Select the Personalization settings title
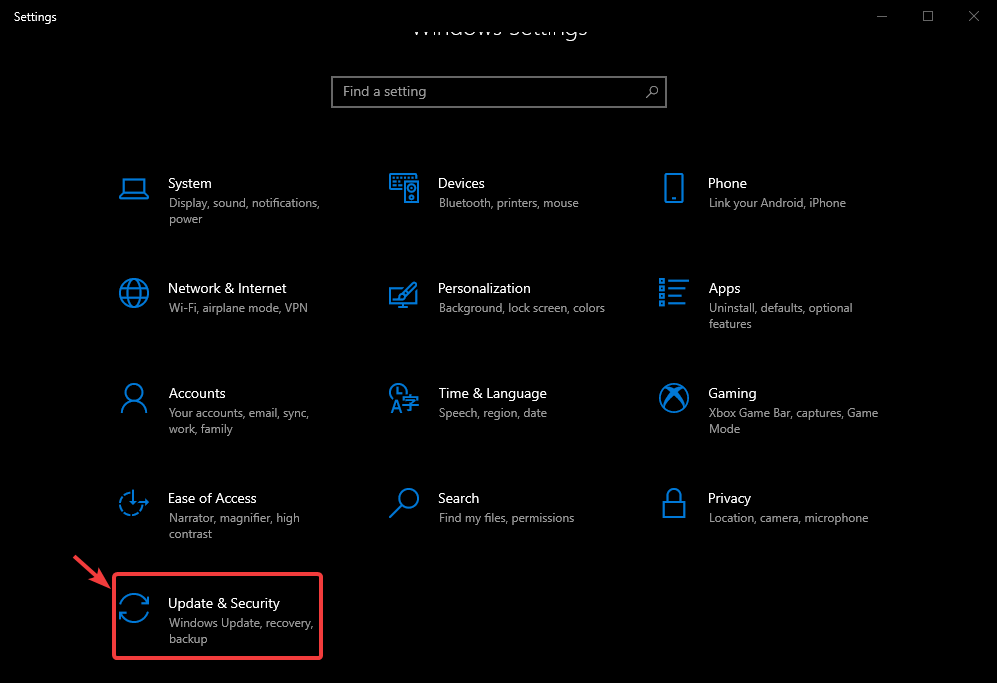 (x=484, y=288)
